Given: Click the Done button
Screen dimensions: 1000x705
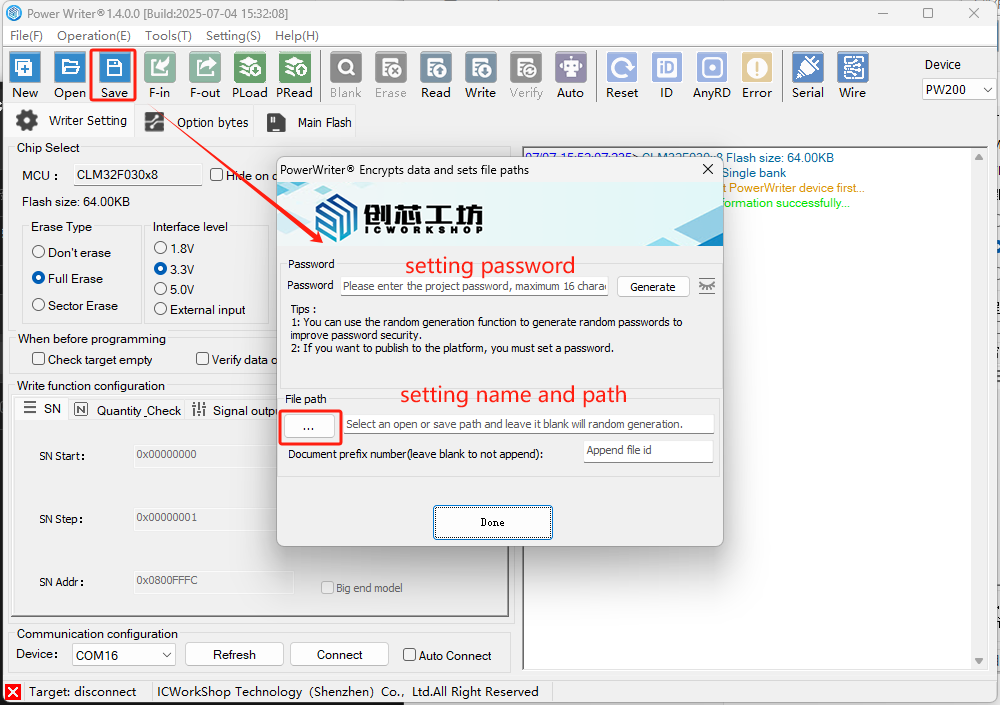Looking at the screenshot, I should point(492,522).
